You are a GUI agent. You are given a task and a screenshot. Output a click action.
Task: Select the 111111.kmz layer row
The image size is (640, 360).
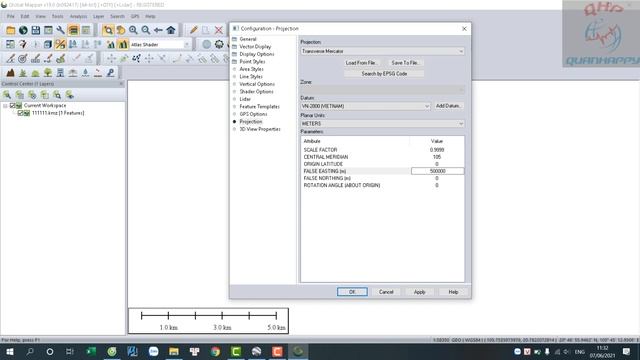point(58,113)
